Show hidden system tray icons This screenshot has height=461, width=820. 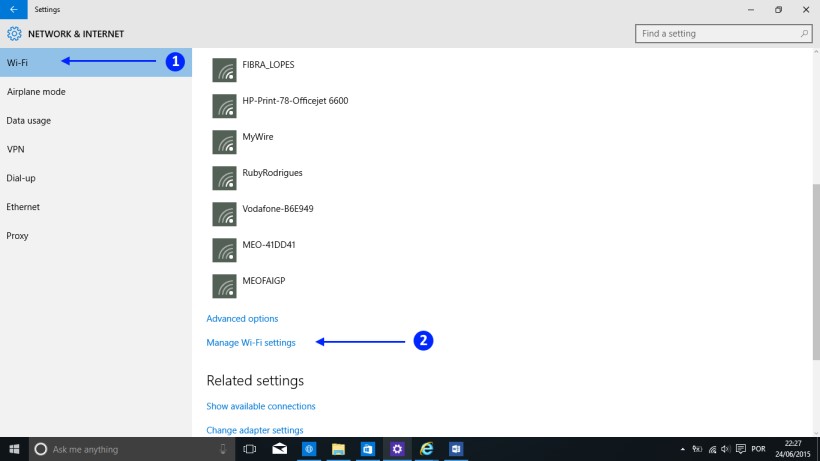point(683,449)
